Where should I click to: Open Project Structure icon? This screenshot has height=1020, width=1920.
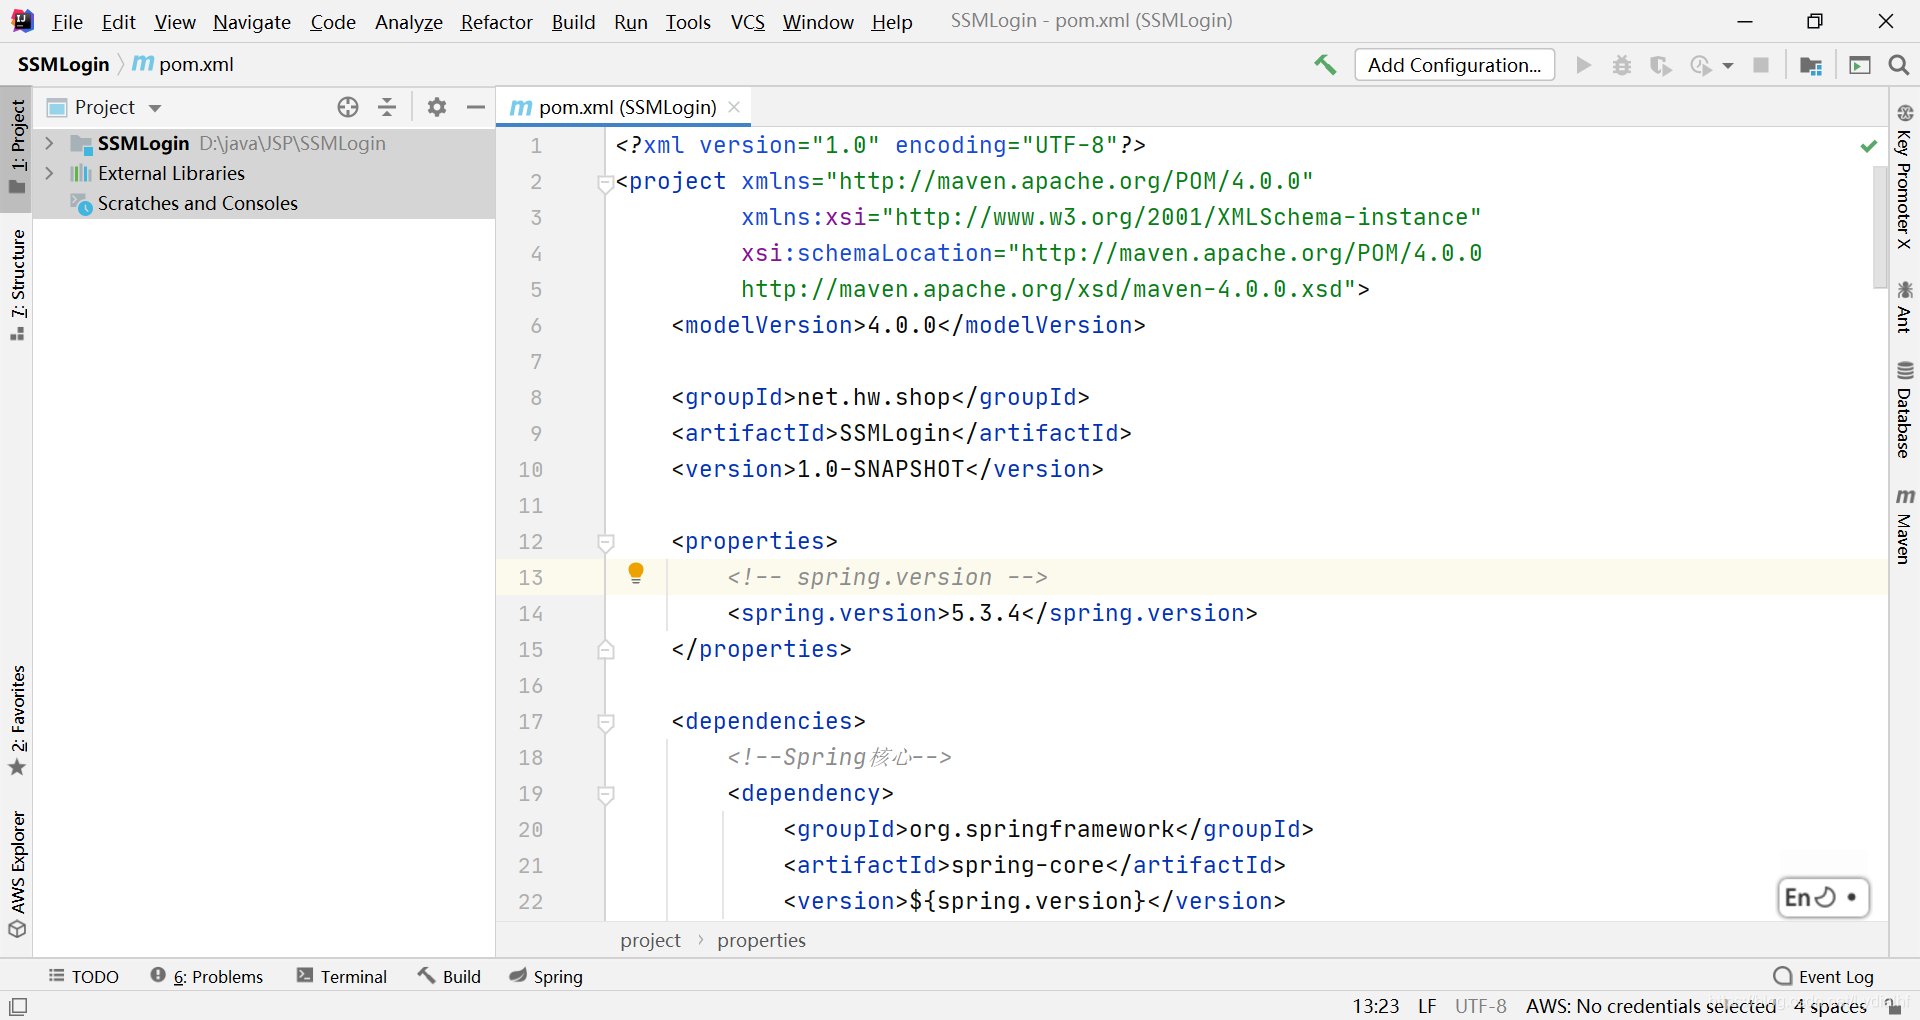[x=1811, y=65]
